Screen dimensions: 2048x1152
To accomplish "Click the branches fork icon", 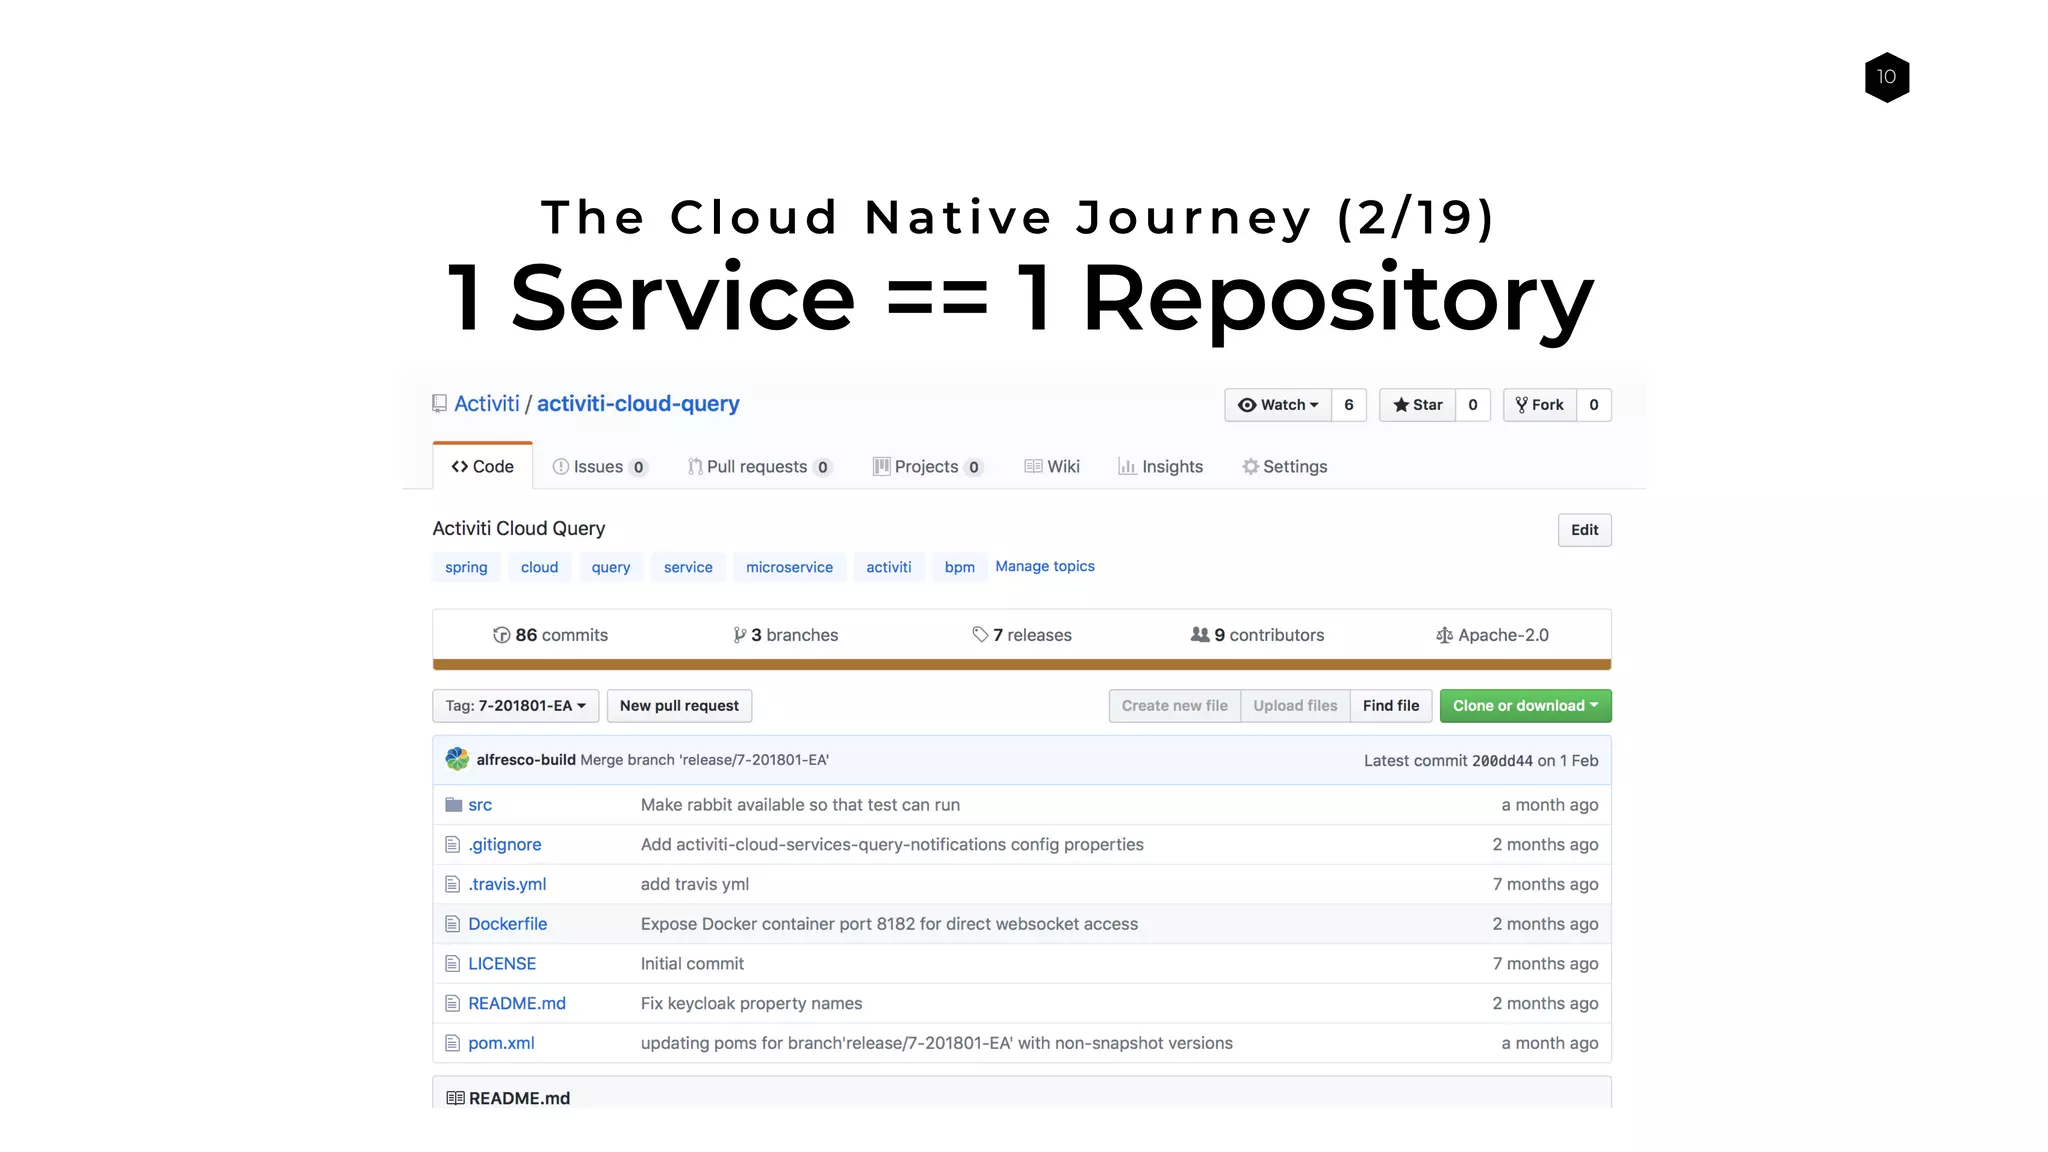I will 739,635.
